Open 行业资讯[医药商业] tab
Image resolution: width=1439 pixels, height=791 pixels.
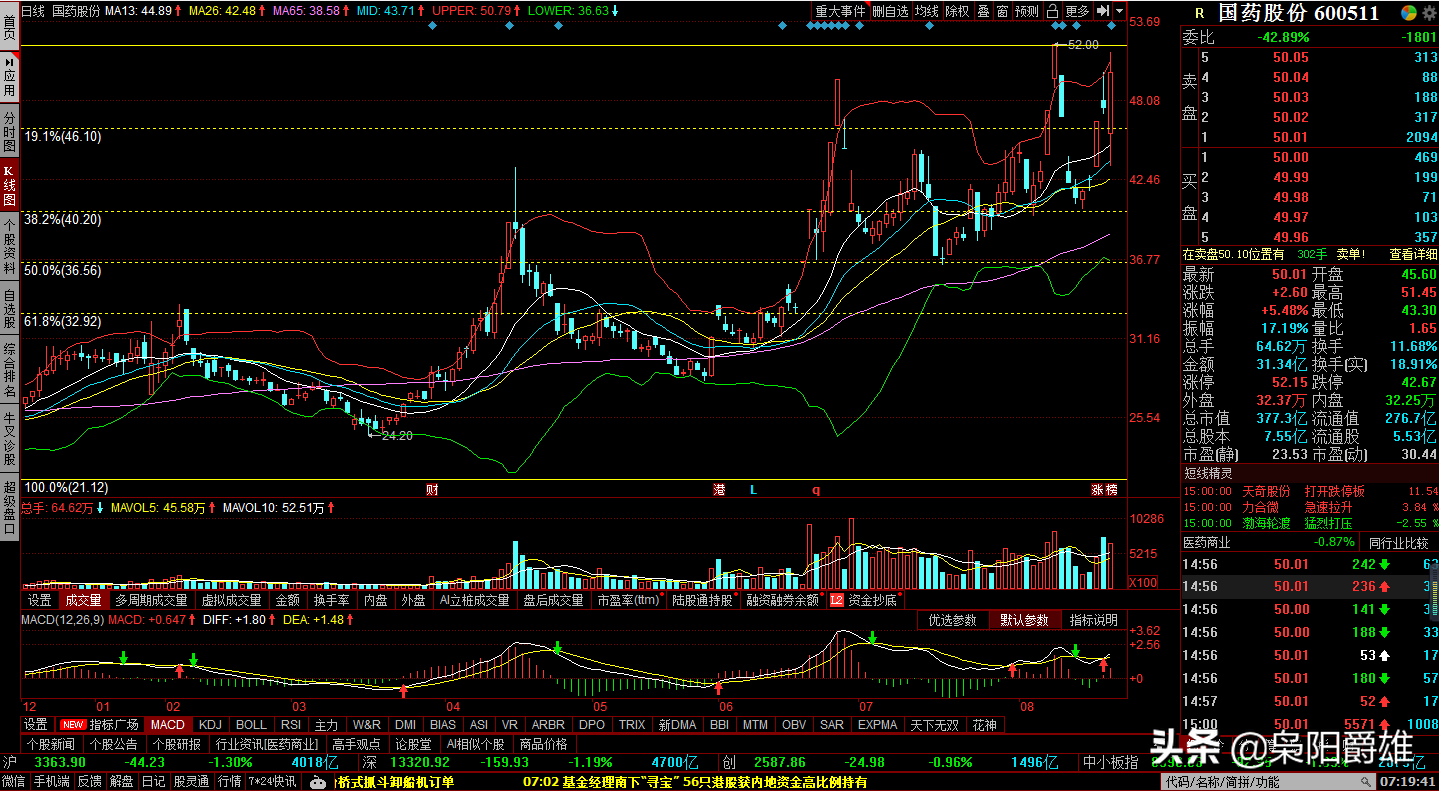pos(267,744)
